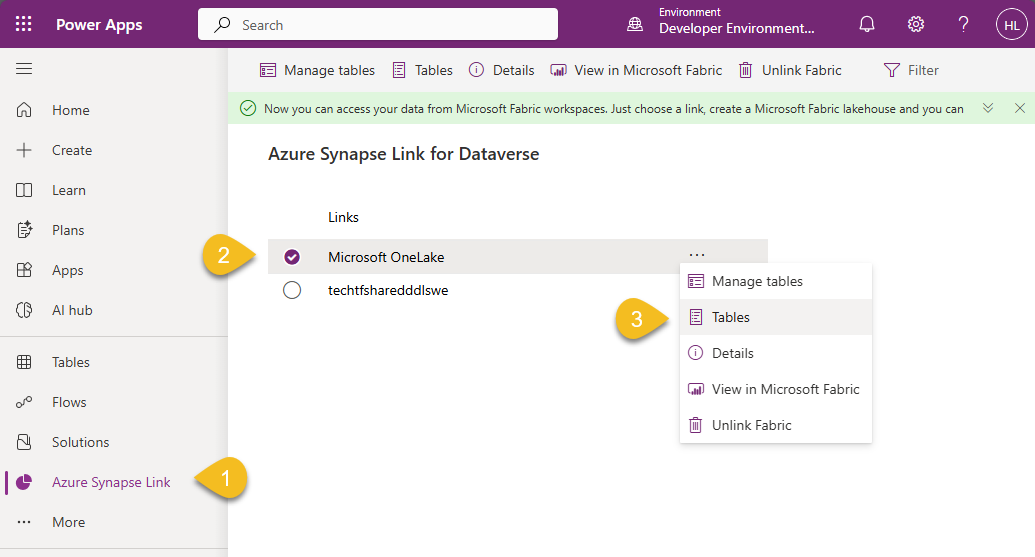The width and height of the screenshot is (1035, 557).
Task: Click into the Search box
Action: click(378, 24)
